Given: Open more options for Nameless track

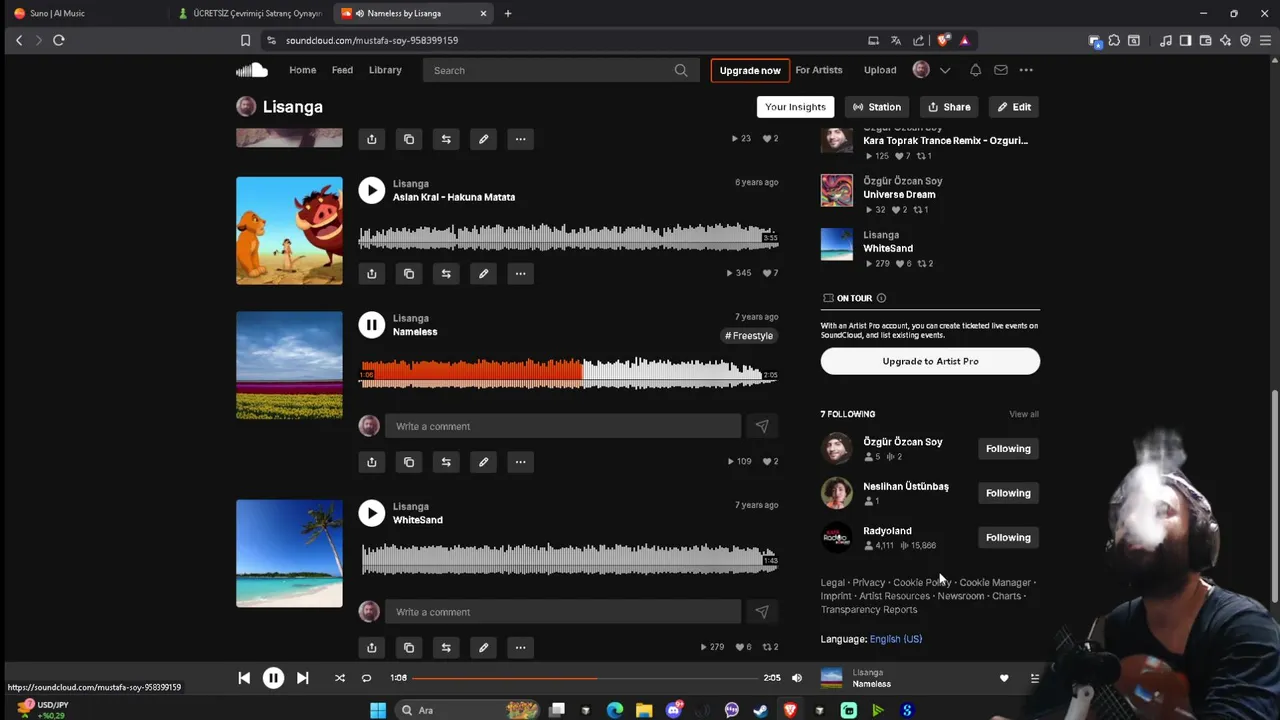Looking at the screenshot, I should point(520,462).
